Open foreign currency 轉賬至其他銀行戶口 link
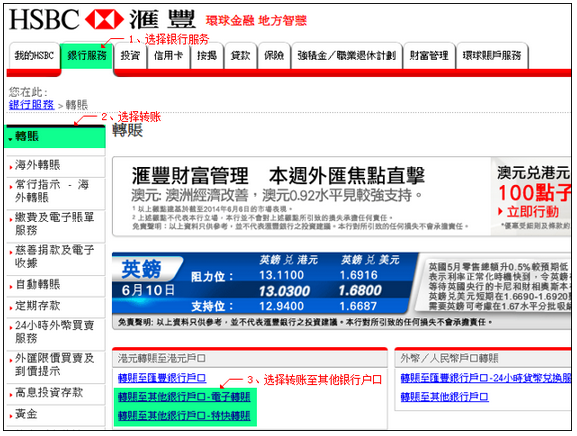 [x=445, y=397]
